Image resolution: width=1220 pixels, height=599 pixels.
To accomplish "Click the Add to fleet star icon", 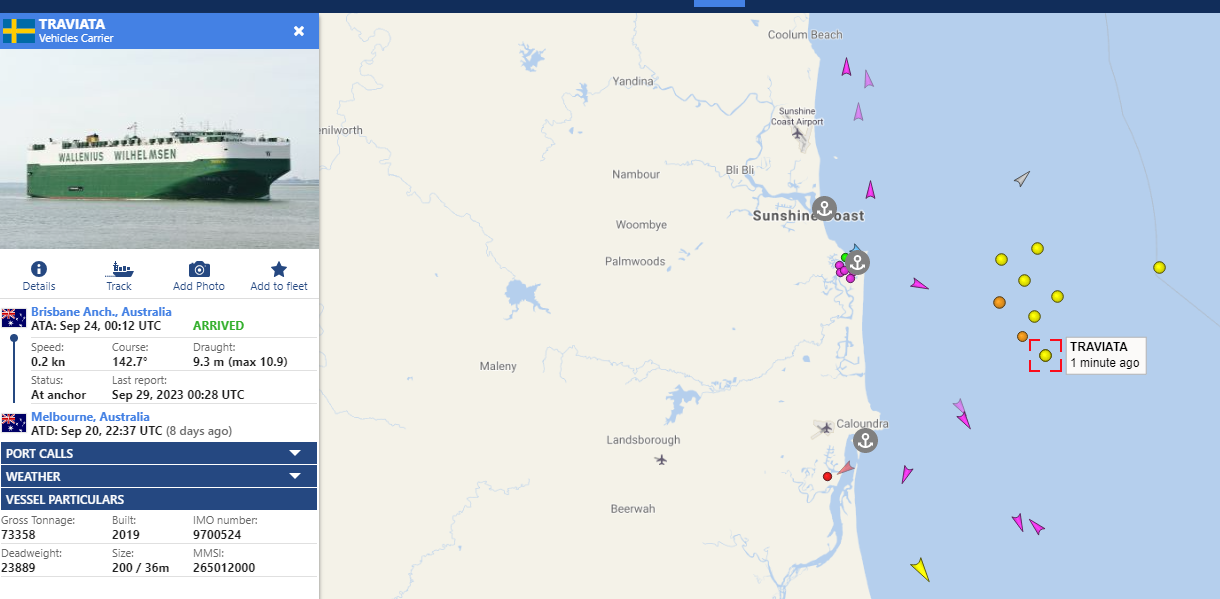I will [279, 269].
